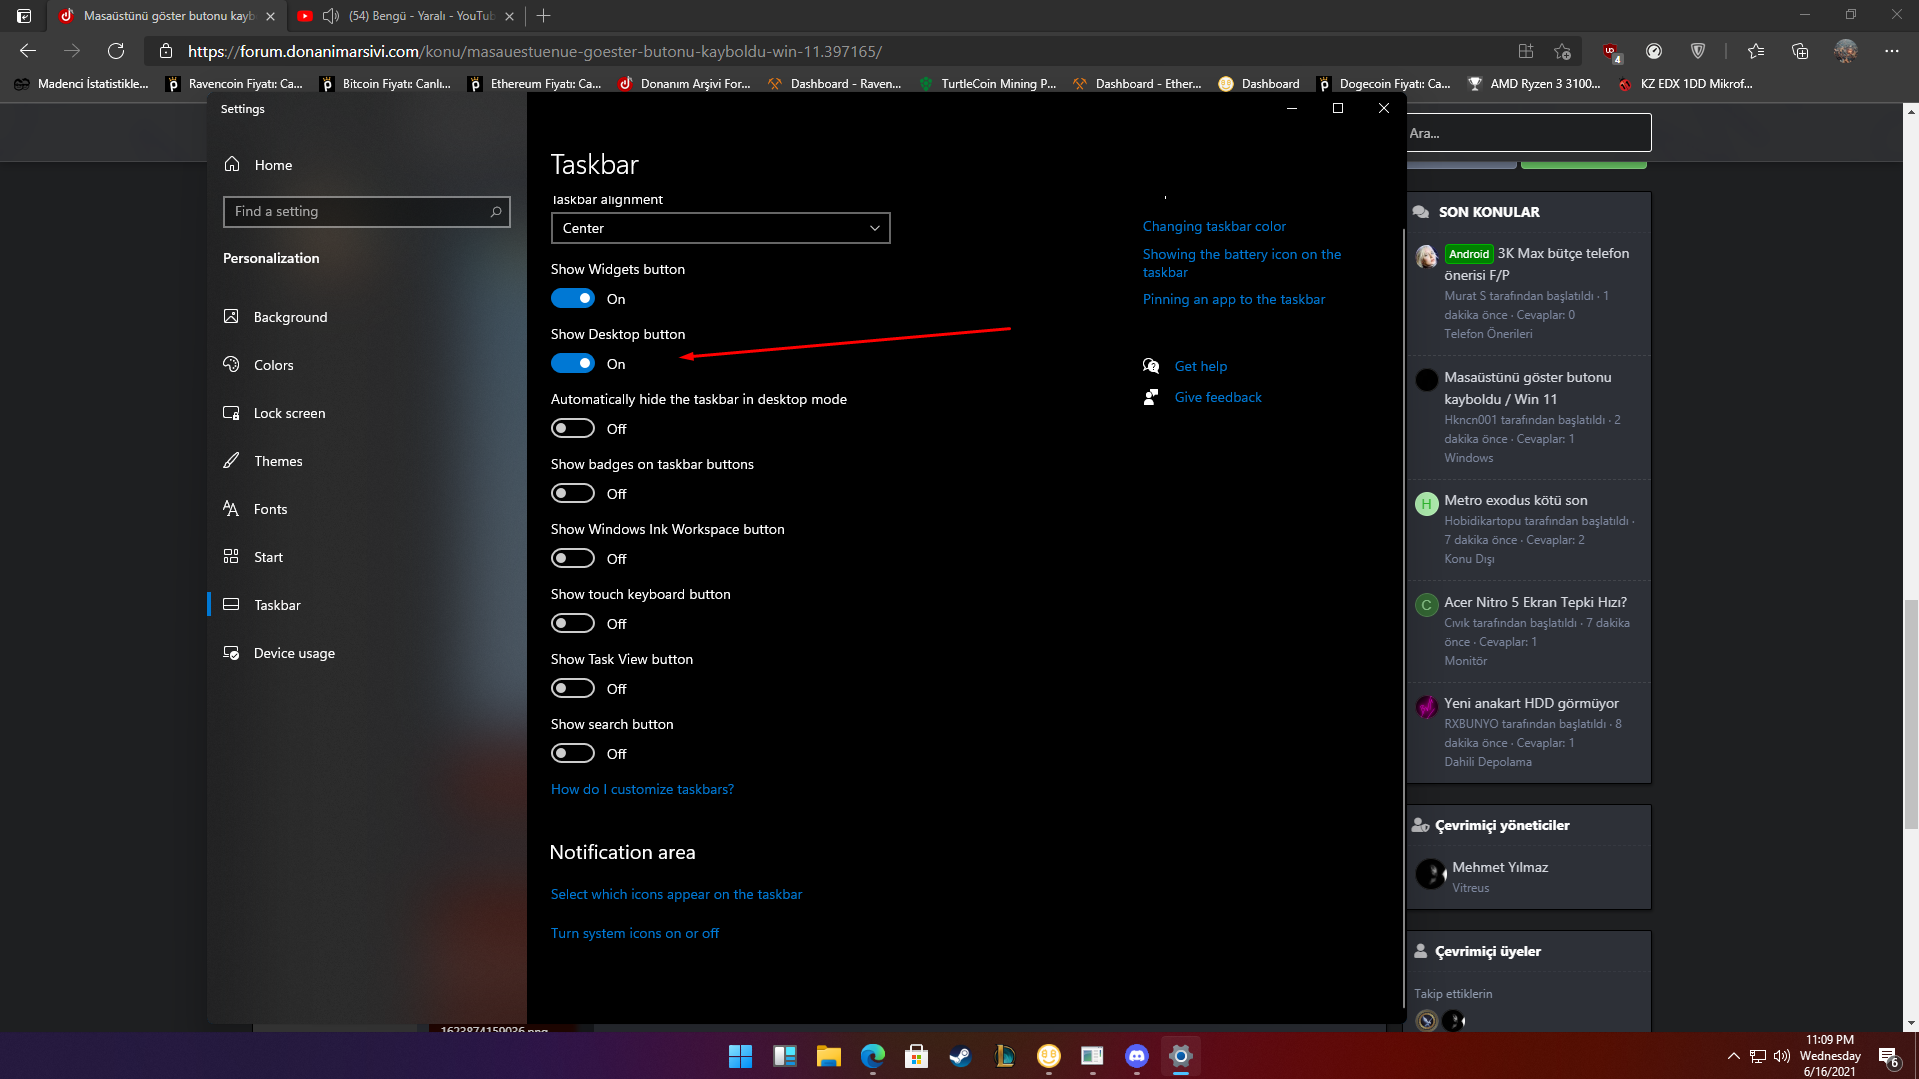Open the Taskbar alignment Center dropdown
Screen dimensions: 1919x1079
click(x=720, y=228)
